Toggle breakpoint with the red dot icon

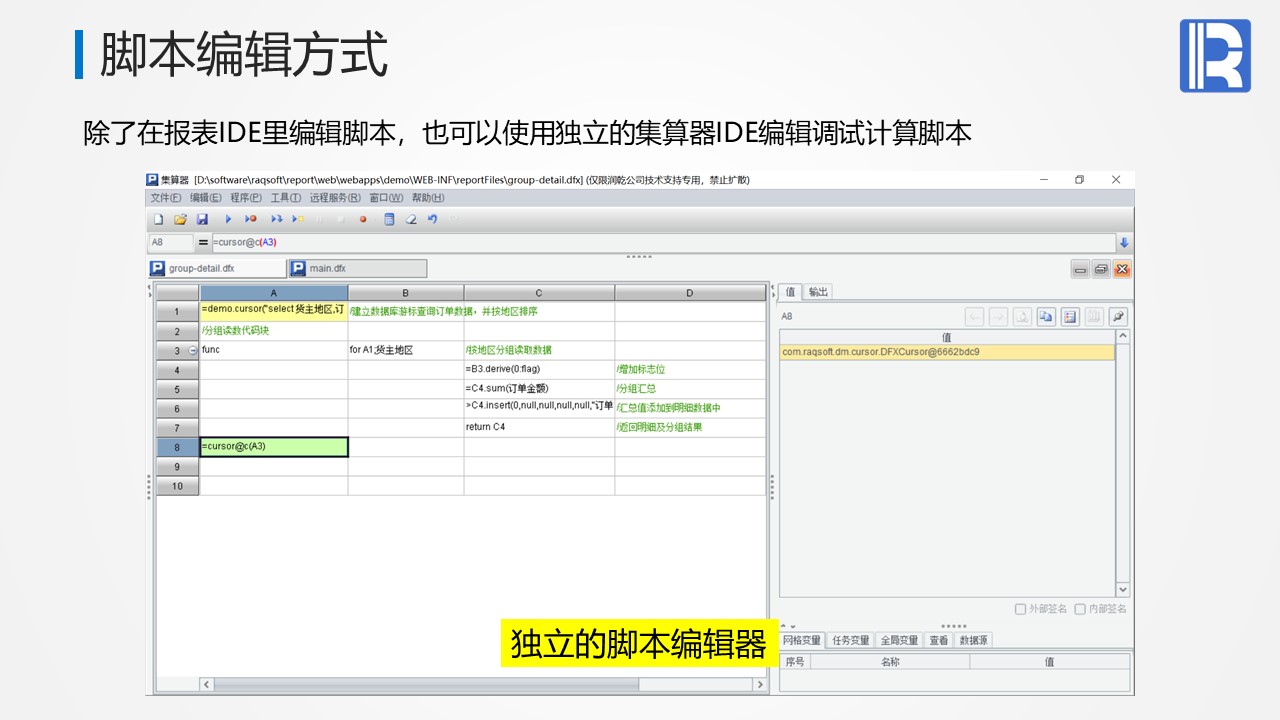coord(363,219)
